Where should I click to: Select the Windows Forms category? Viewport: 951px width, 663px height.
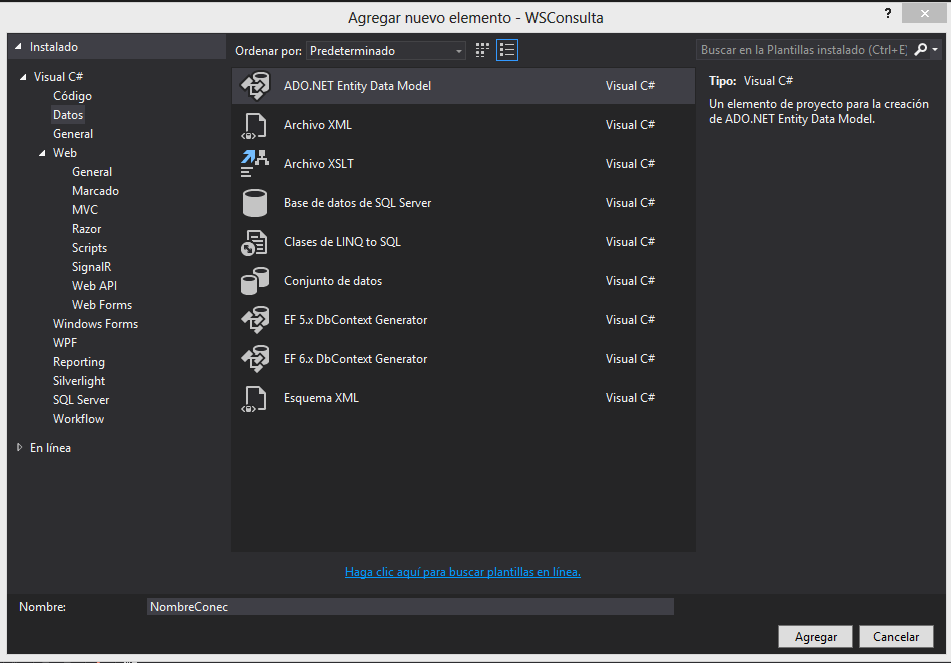[95, 324]
